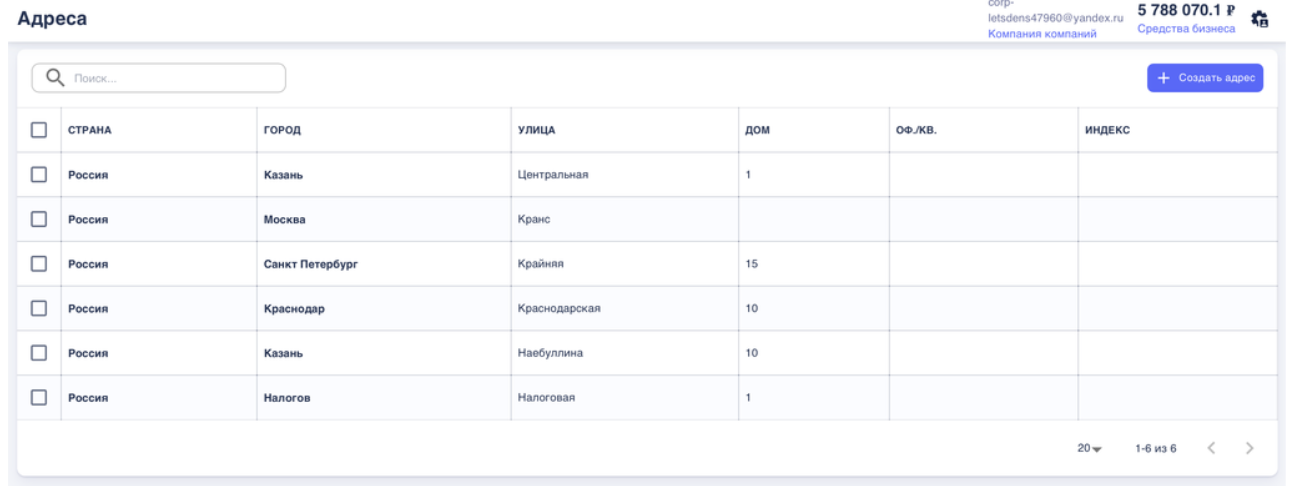Viewport: 1294px width, 486px height.
Task: Sort by the Улица column header
Action: (x=536, y=130)
